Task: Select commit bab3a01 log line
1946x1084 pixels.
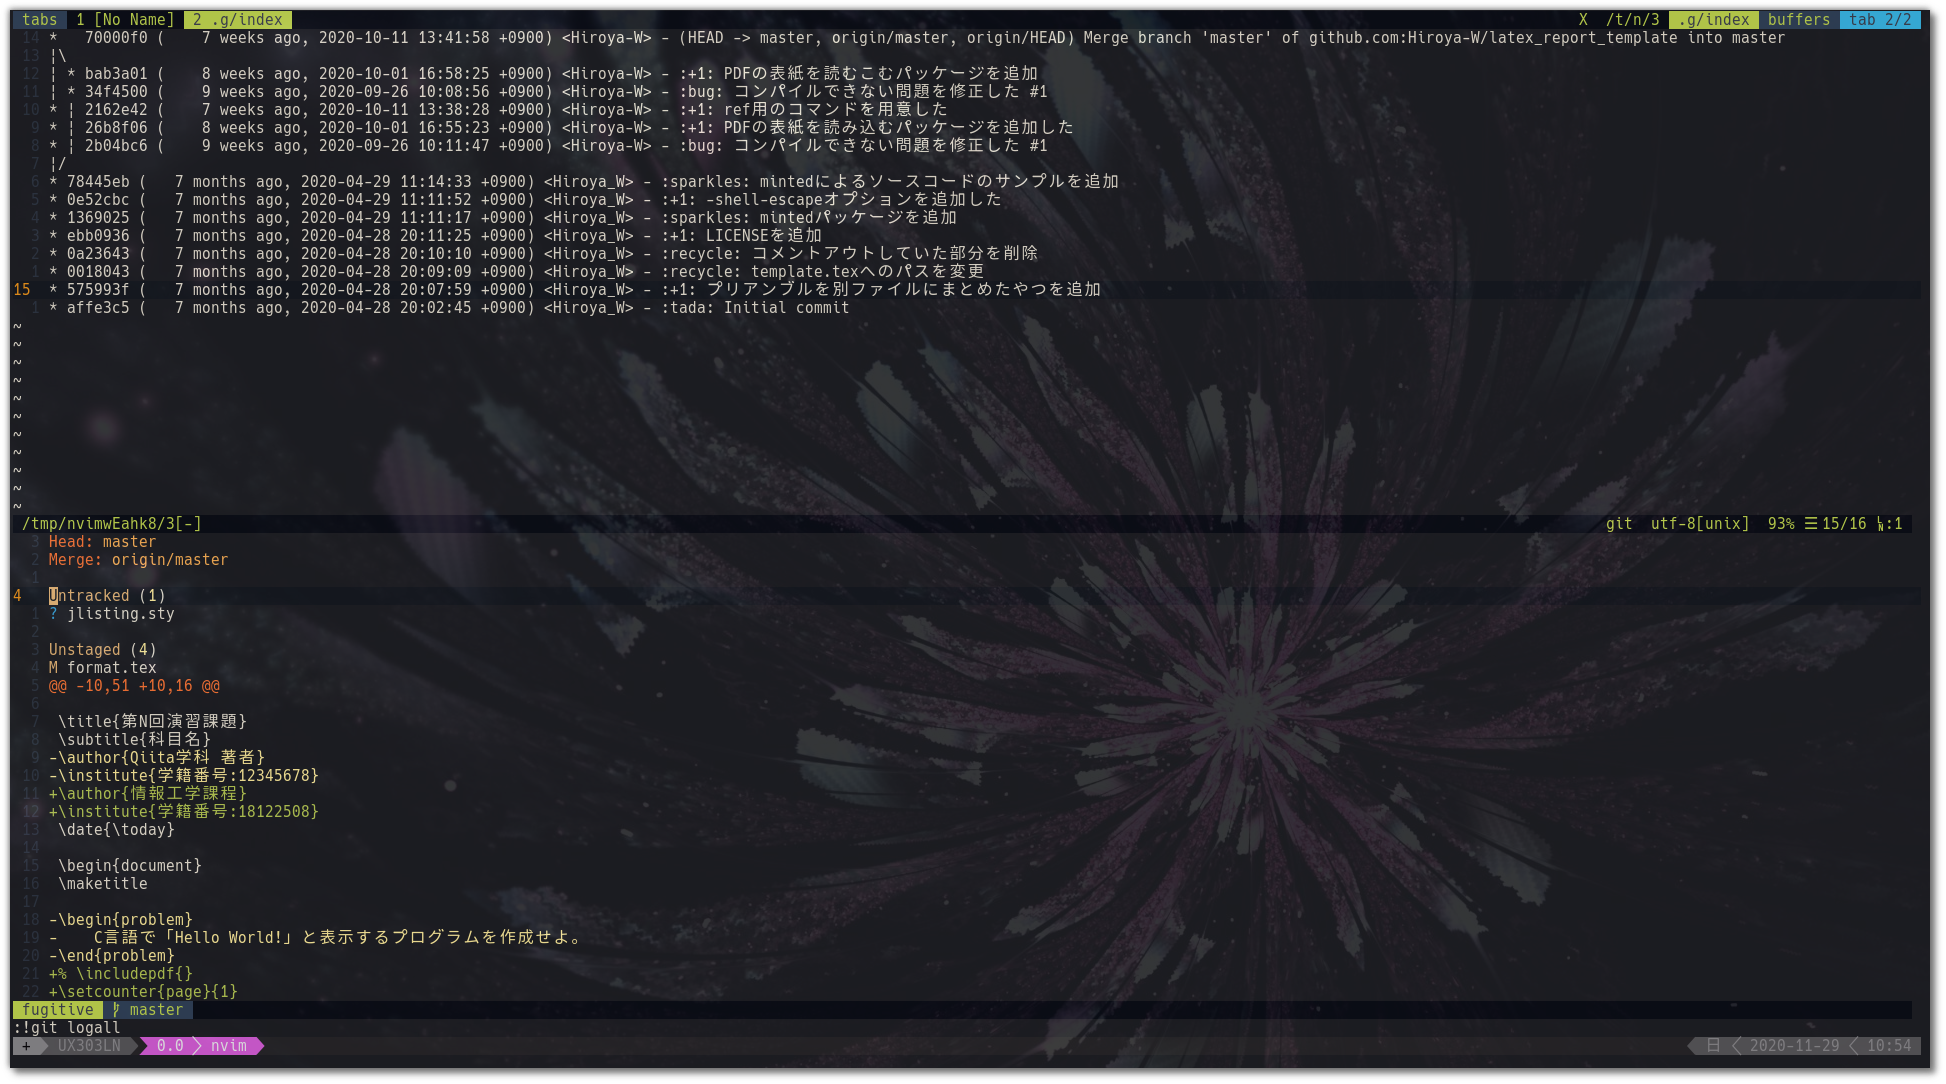Action: pyautogui.click(x=543, y=74)
